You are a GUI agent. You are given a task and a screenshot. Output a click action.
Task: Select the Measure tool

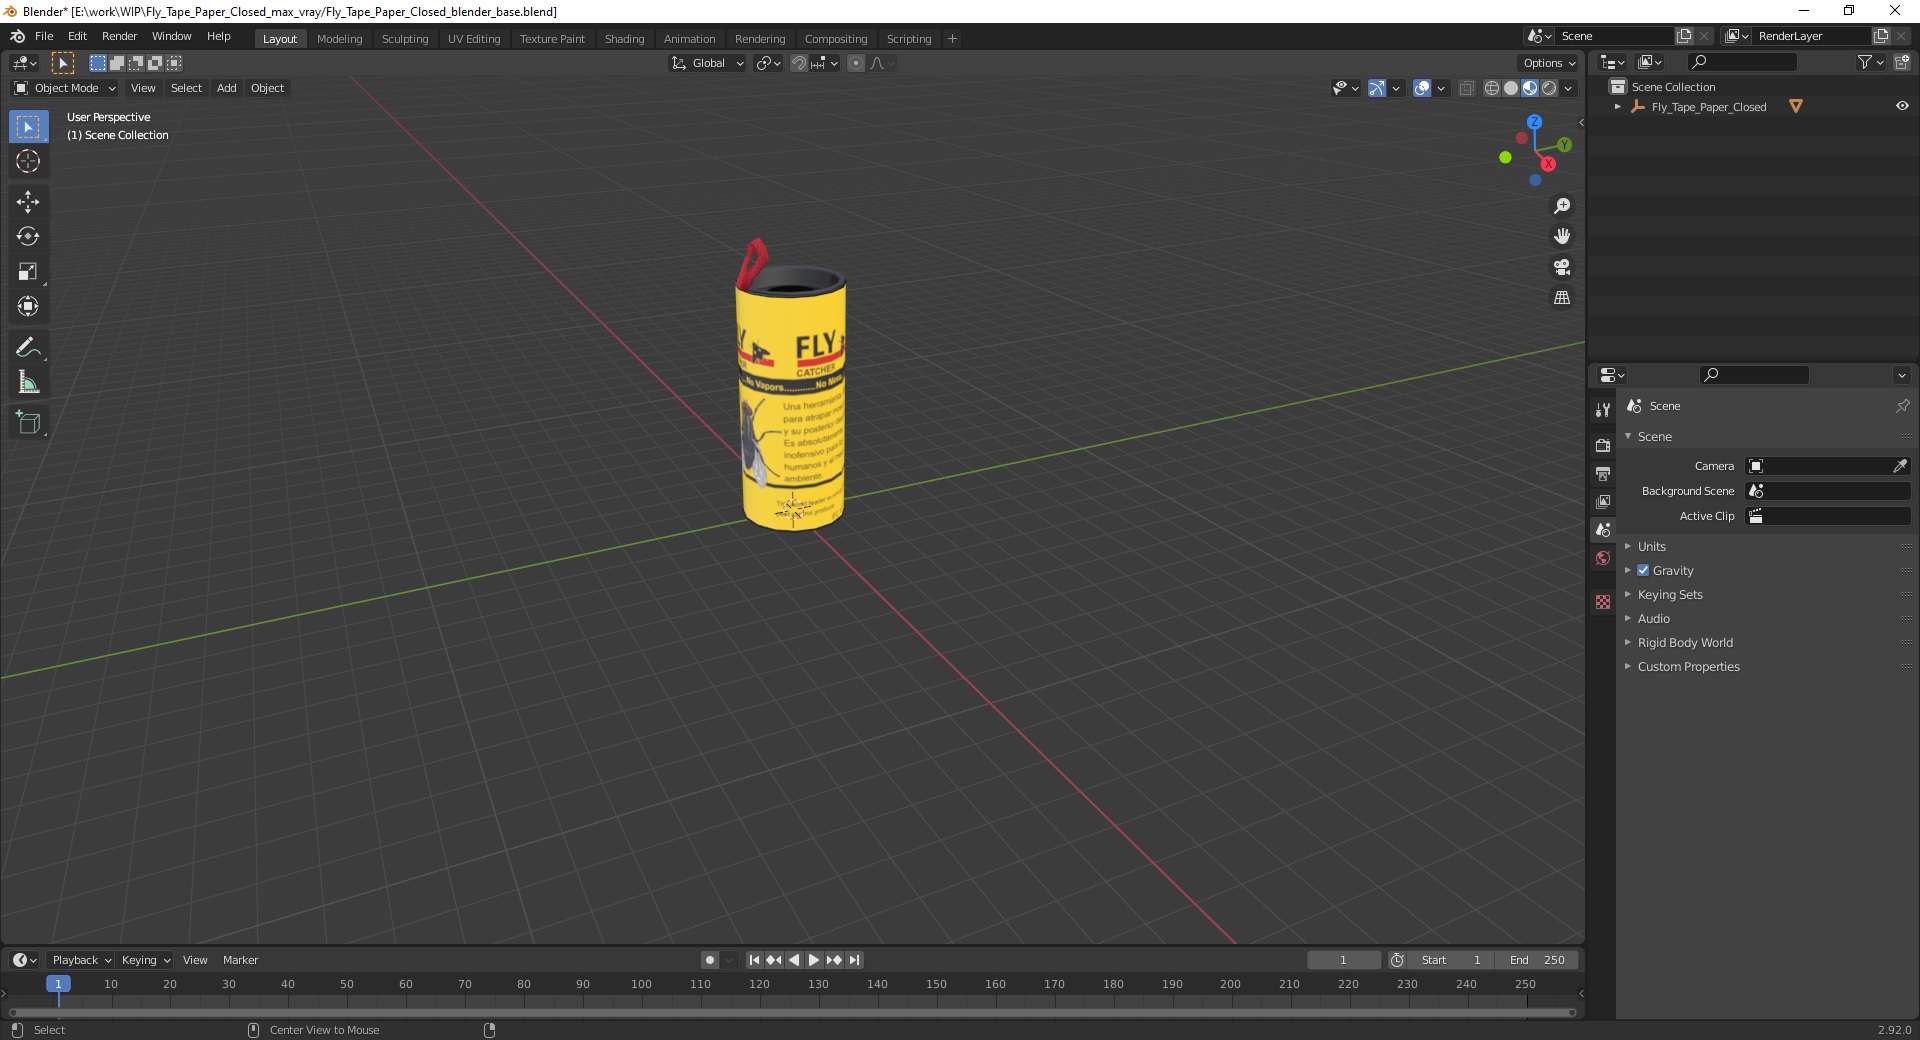(x=28, y=383)
